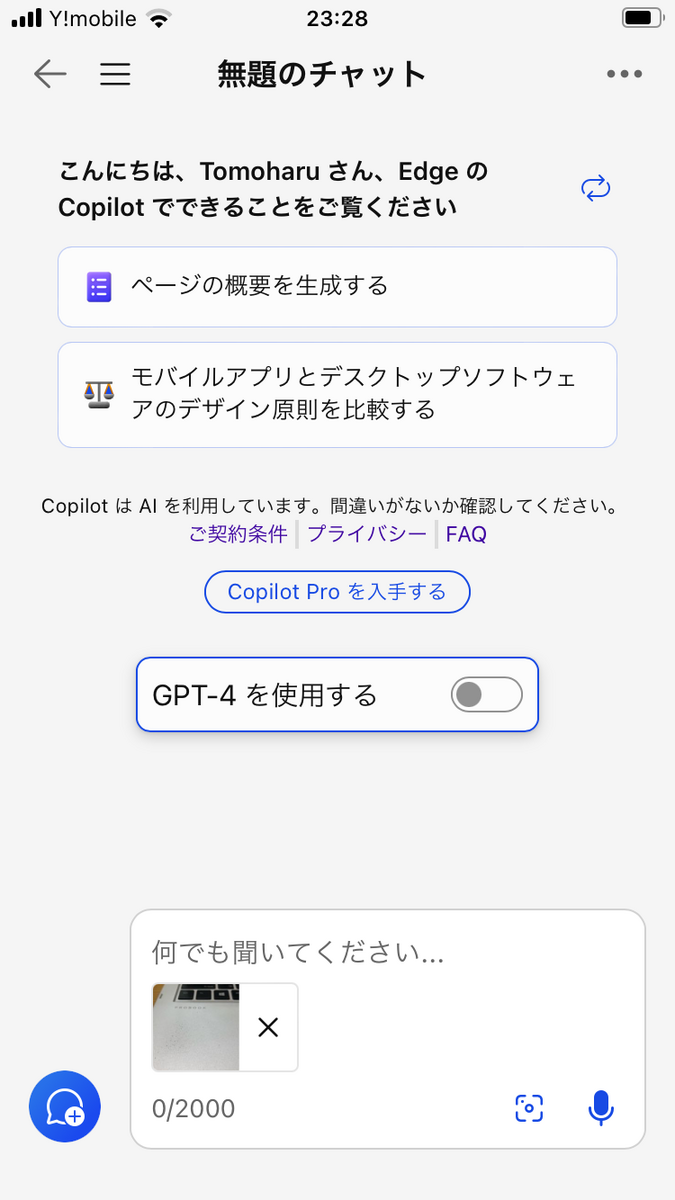Screen dimensions: 675x1200
Task: Open the ご契約条件 link
Action: (238, 534)
